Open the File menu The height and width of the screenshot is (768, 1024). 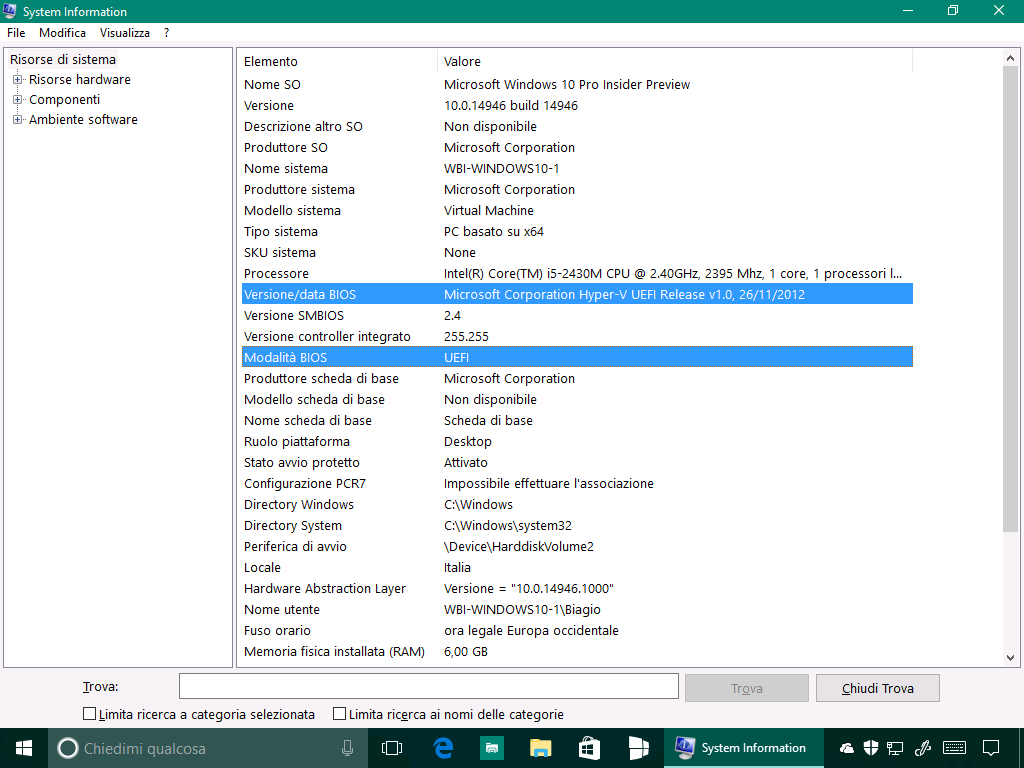tap(16, 33)
